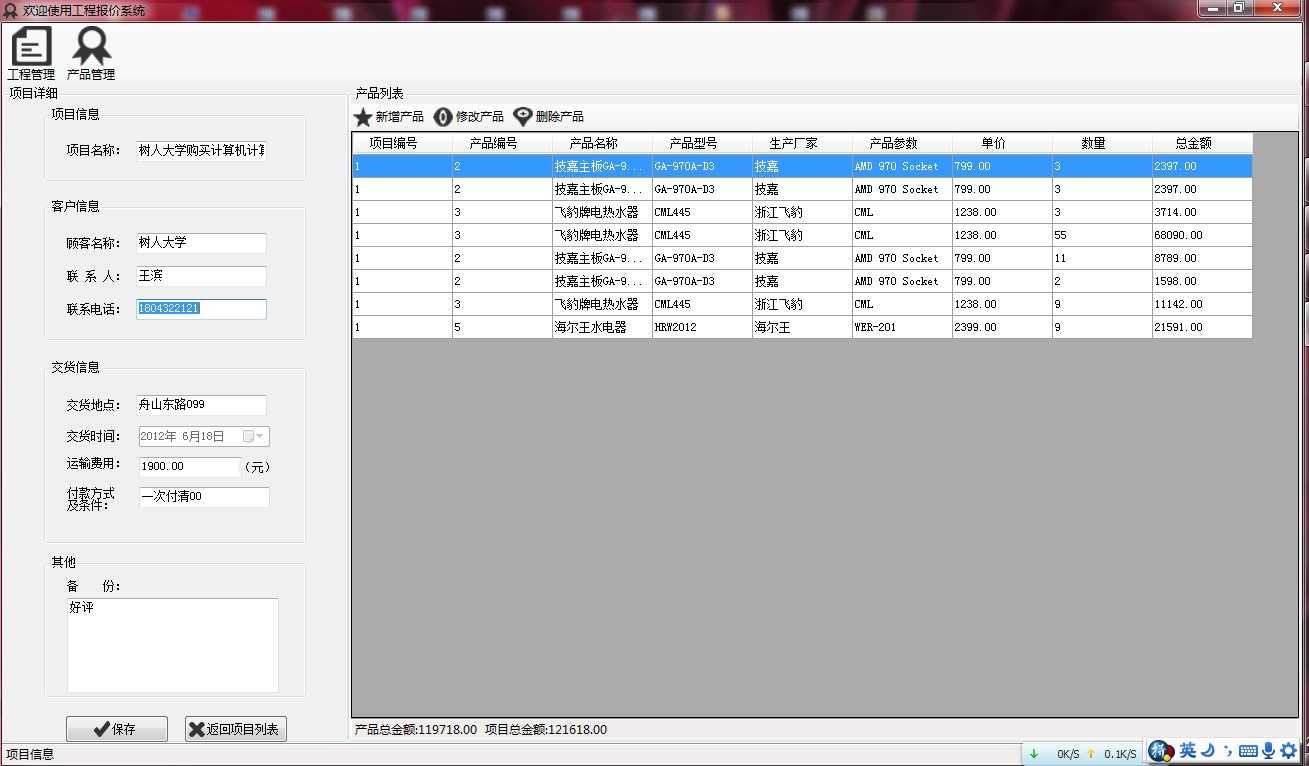Click 项目信息 status bar text
Image resolution: width=1309 pixels, height=766 pixels.
30,754
